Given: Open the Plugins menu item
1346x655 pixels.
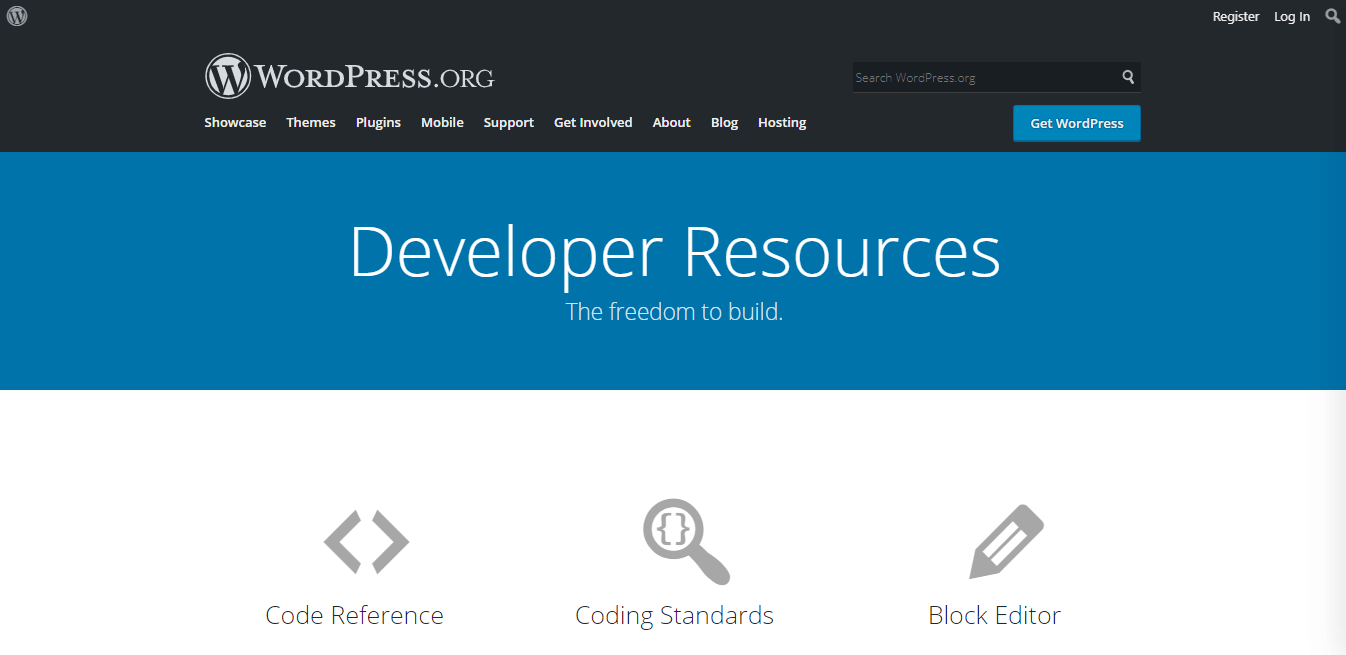Looking at the screenshot, I should 378,122.
